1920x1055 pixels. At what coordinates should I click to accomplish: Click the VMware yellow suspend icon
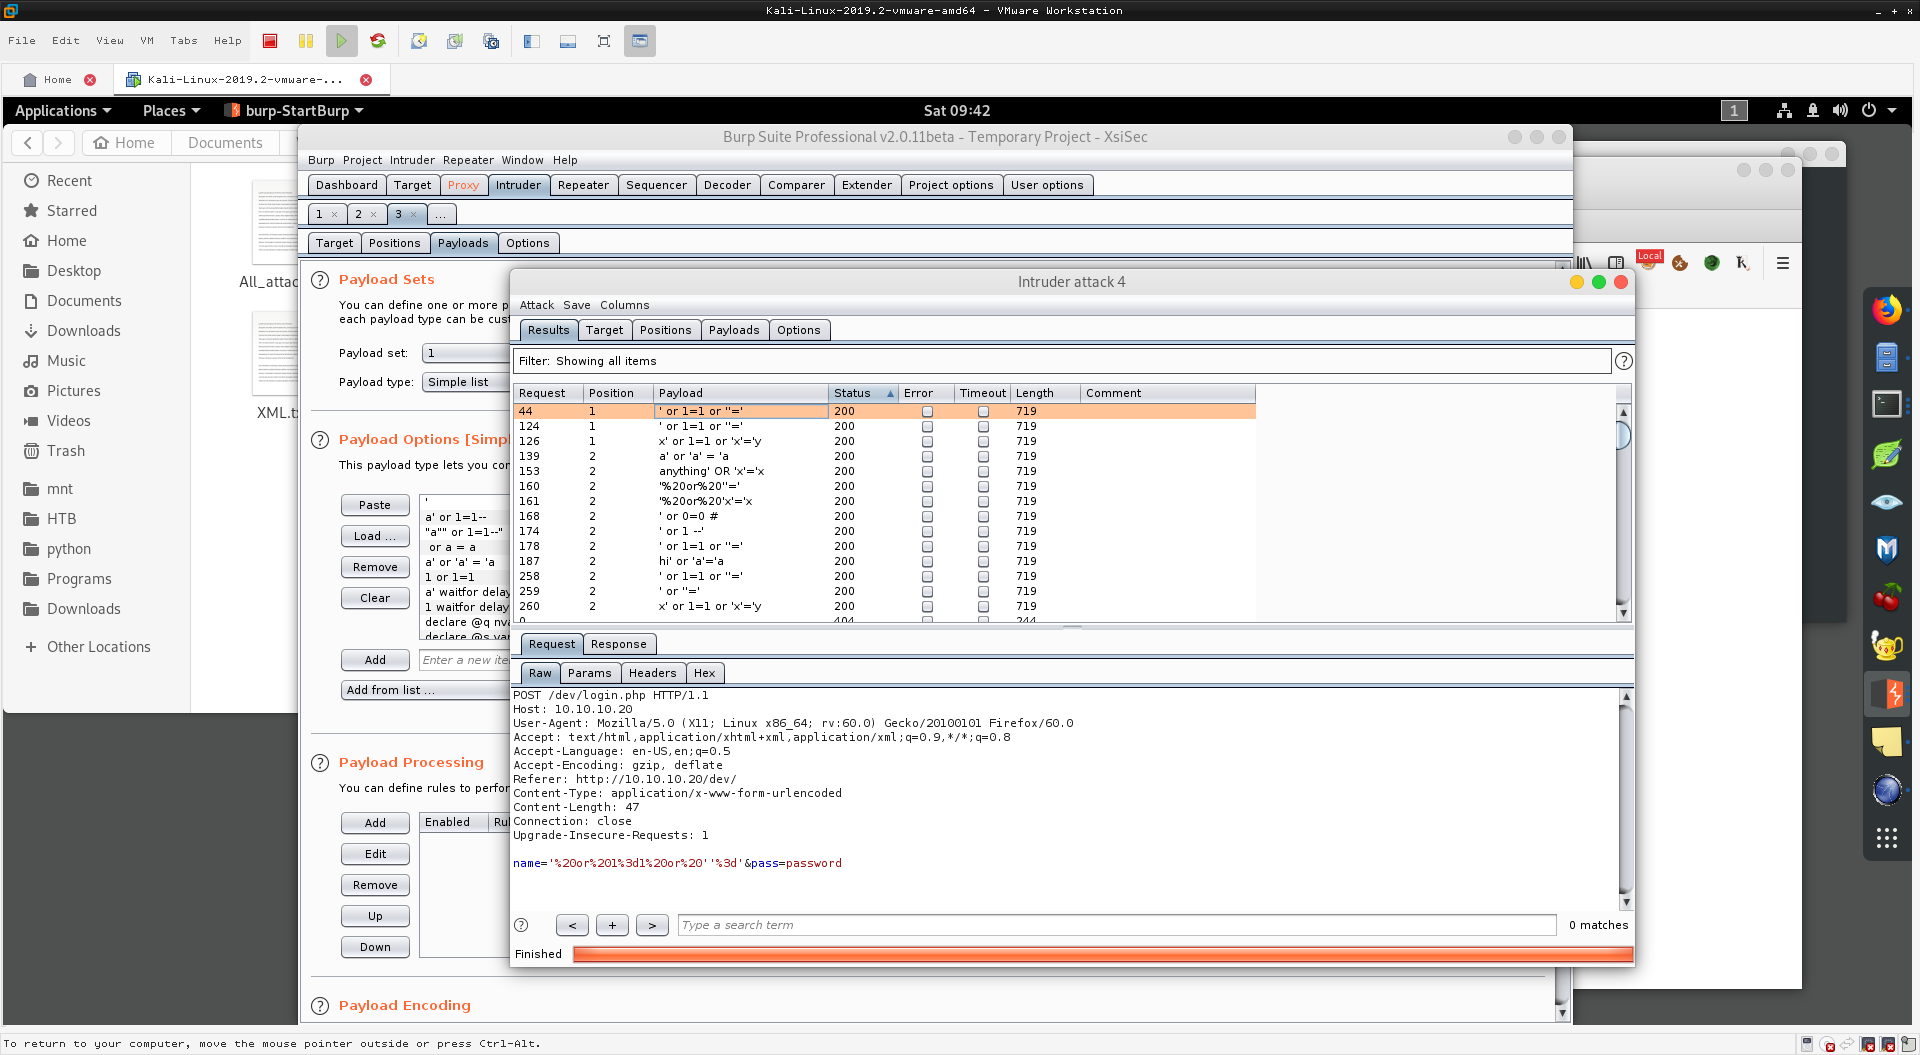(x=306, y=41)
